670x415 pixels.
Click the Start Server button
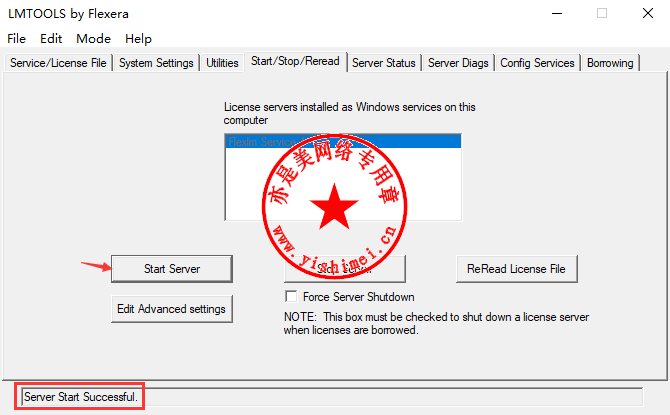tap(172, 269)
